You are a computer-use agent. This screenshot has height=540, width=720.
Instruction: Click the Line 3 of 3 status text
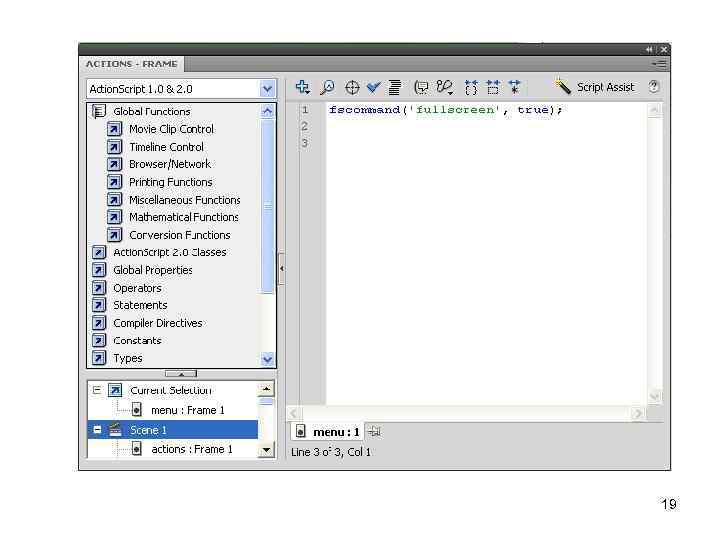click(331, 452)
